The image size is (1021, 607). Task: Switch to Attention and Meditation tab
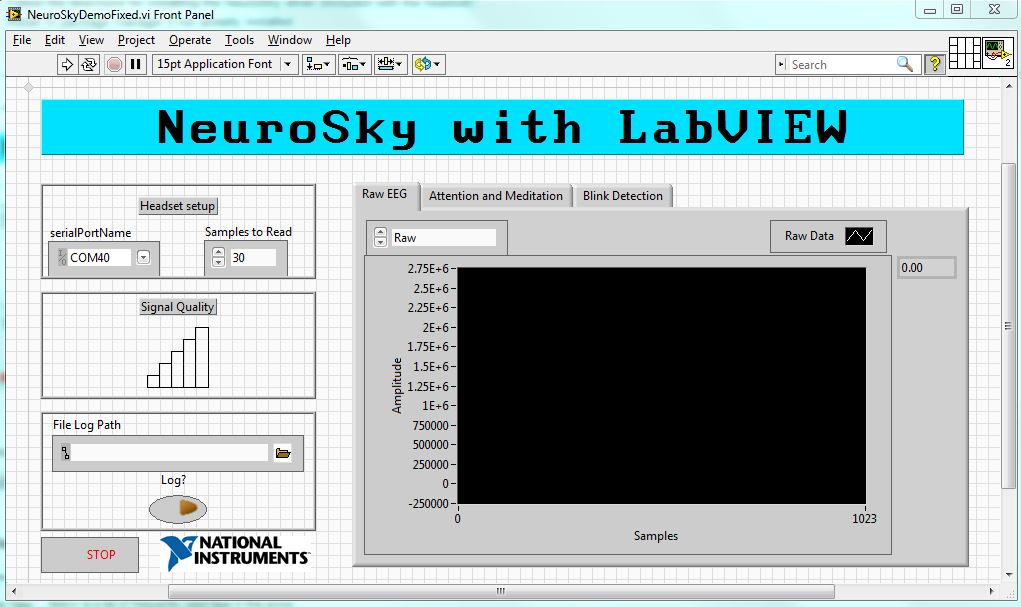click(496, 195)
